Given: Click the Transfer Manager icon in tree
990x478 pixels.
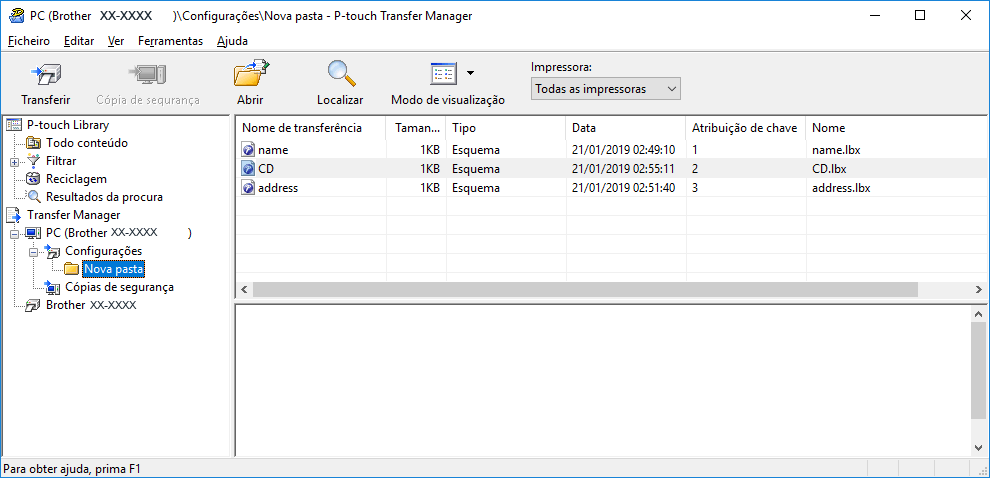Looking at the screenshot, I should click(14, 215).
